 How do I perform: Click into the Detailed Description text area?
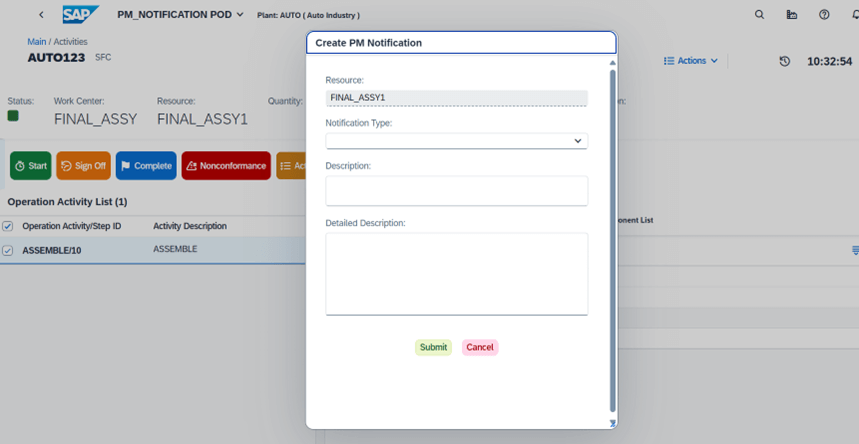click(456, 274)
